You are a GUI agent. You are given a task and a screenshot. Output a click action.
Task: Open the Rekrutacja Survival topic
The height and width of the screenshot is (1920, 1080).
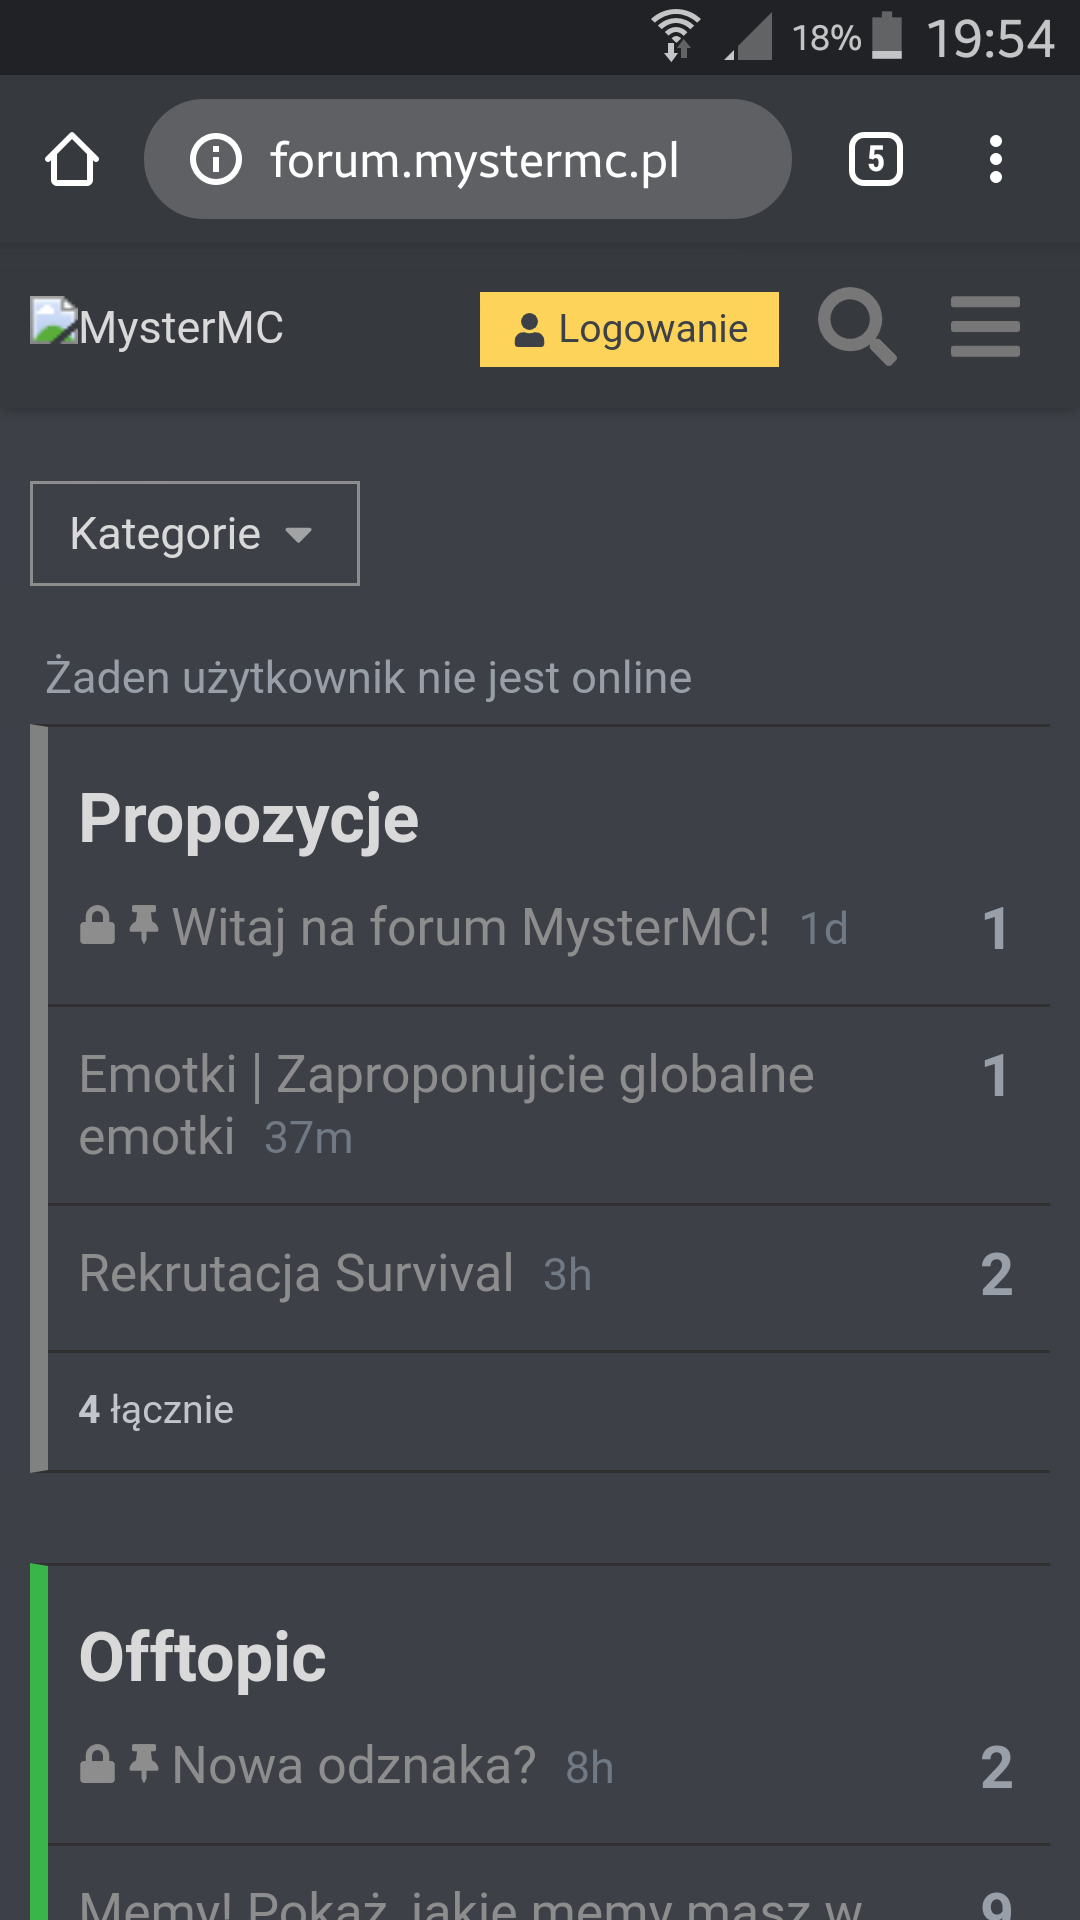click(296, 1274)
